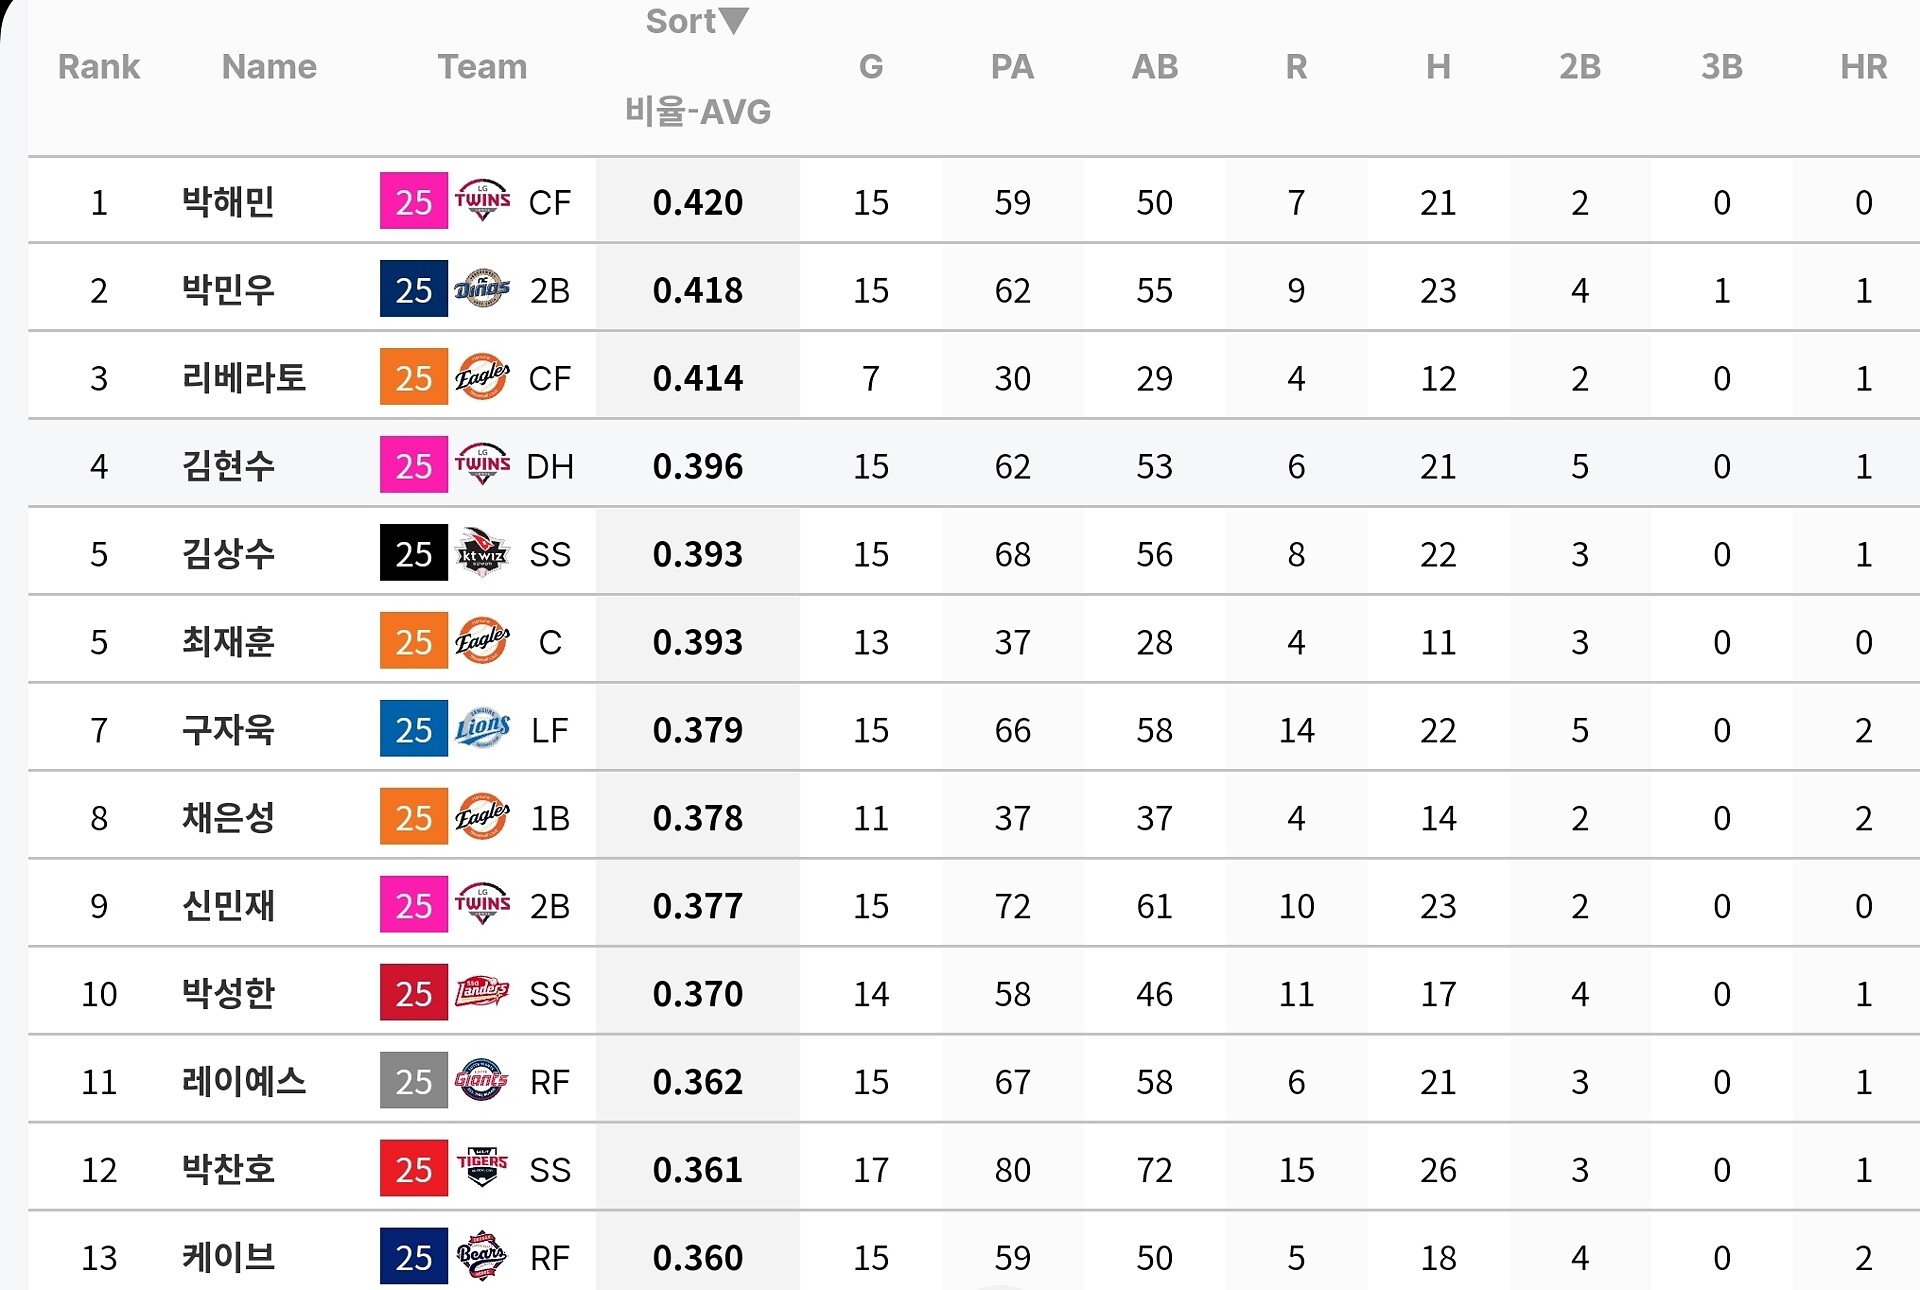The image size is (1920, 1290).
Task: Sort by HR column header
Action: click(1863, 66)
